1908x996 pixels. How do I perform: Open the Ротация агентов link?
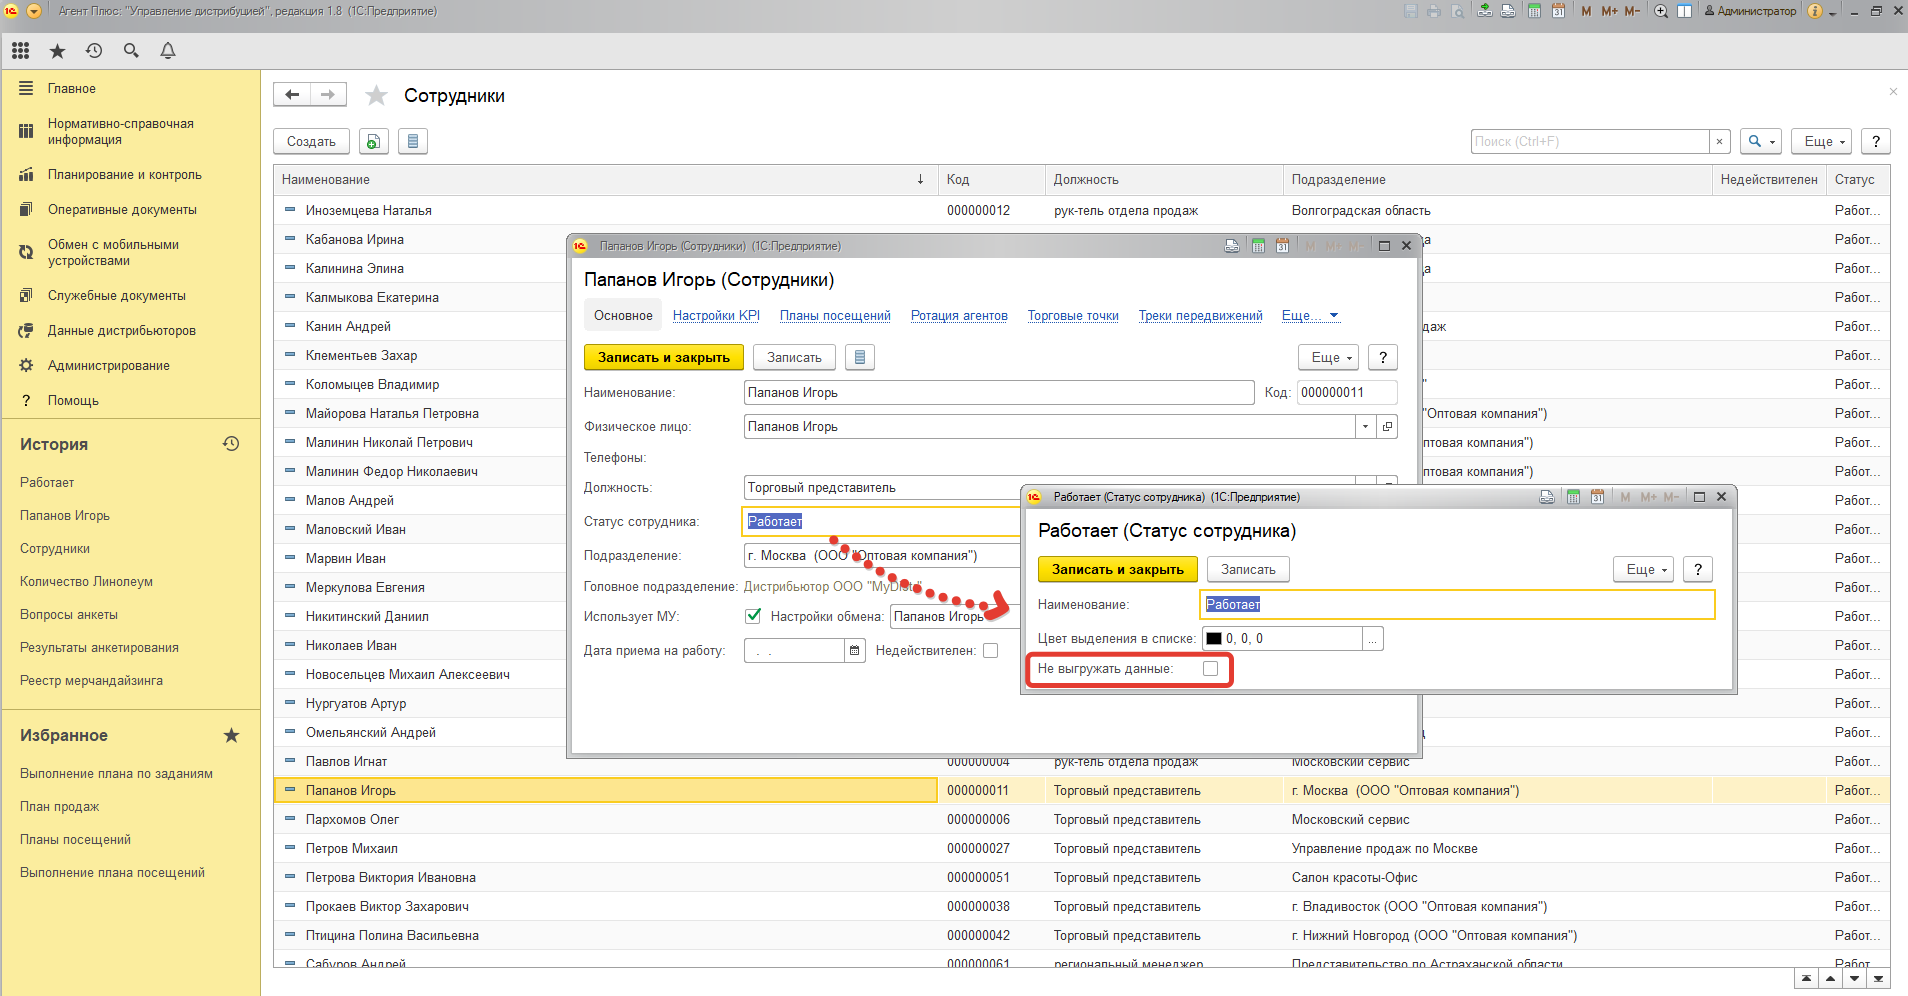tap(959, 315)
